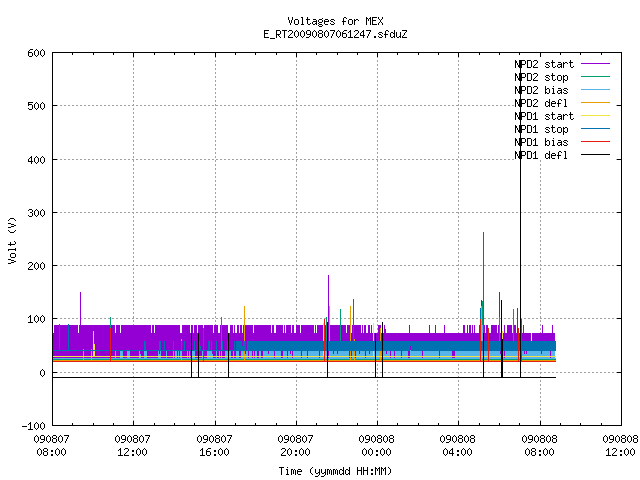Image resolution: width=640 pixels, height=480 pixels.
Task: Click the light blue NPD2 bias legend line
Action: [595, 90]
